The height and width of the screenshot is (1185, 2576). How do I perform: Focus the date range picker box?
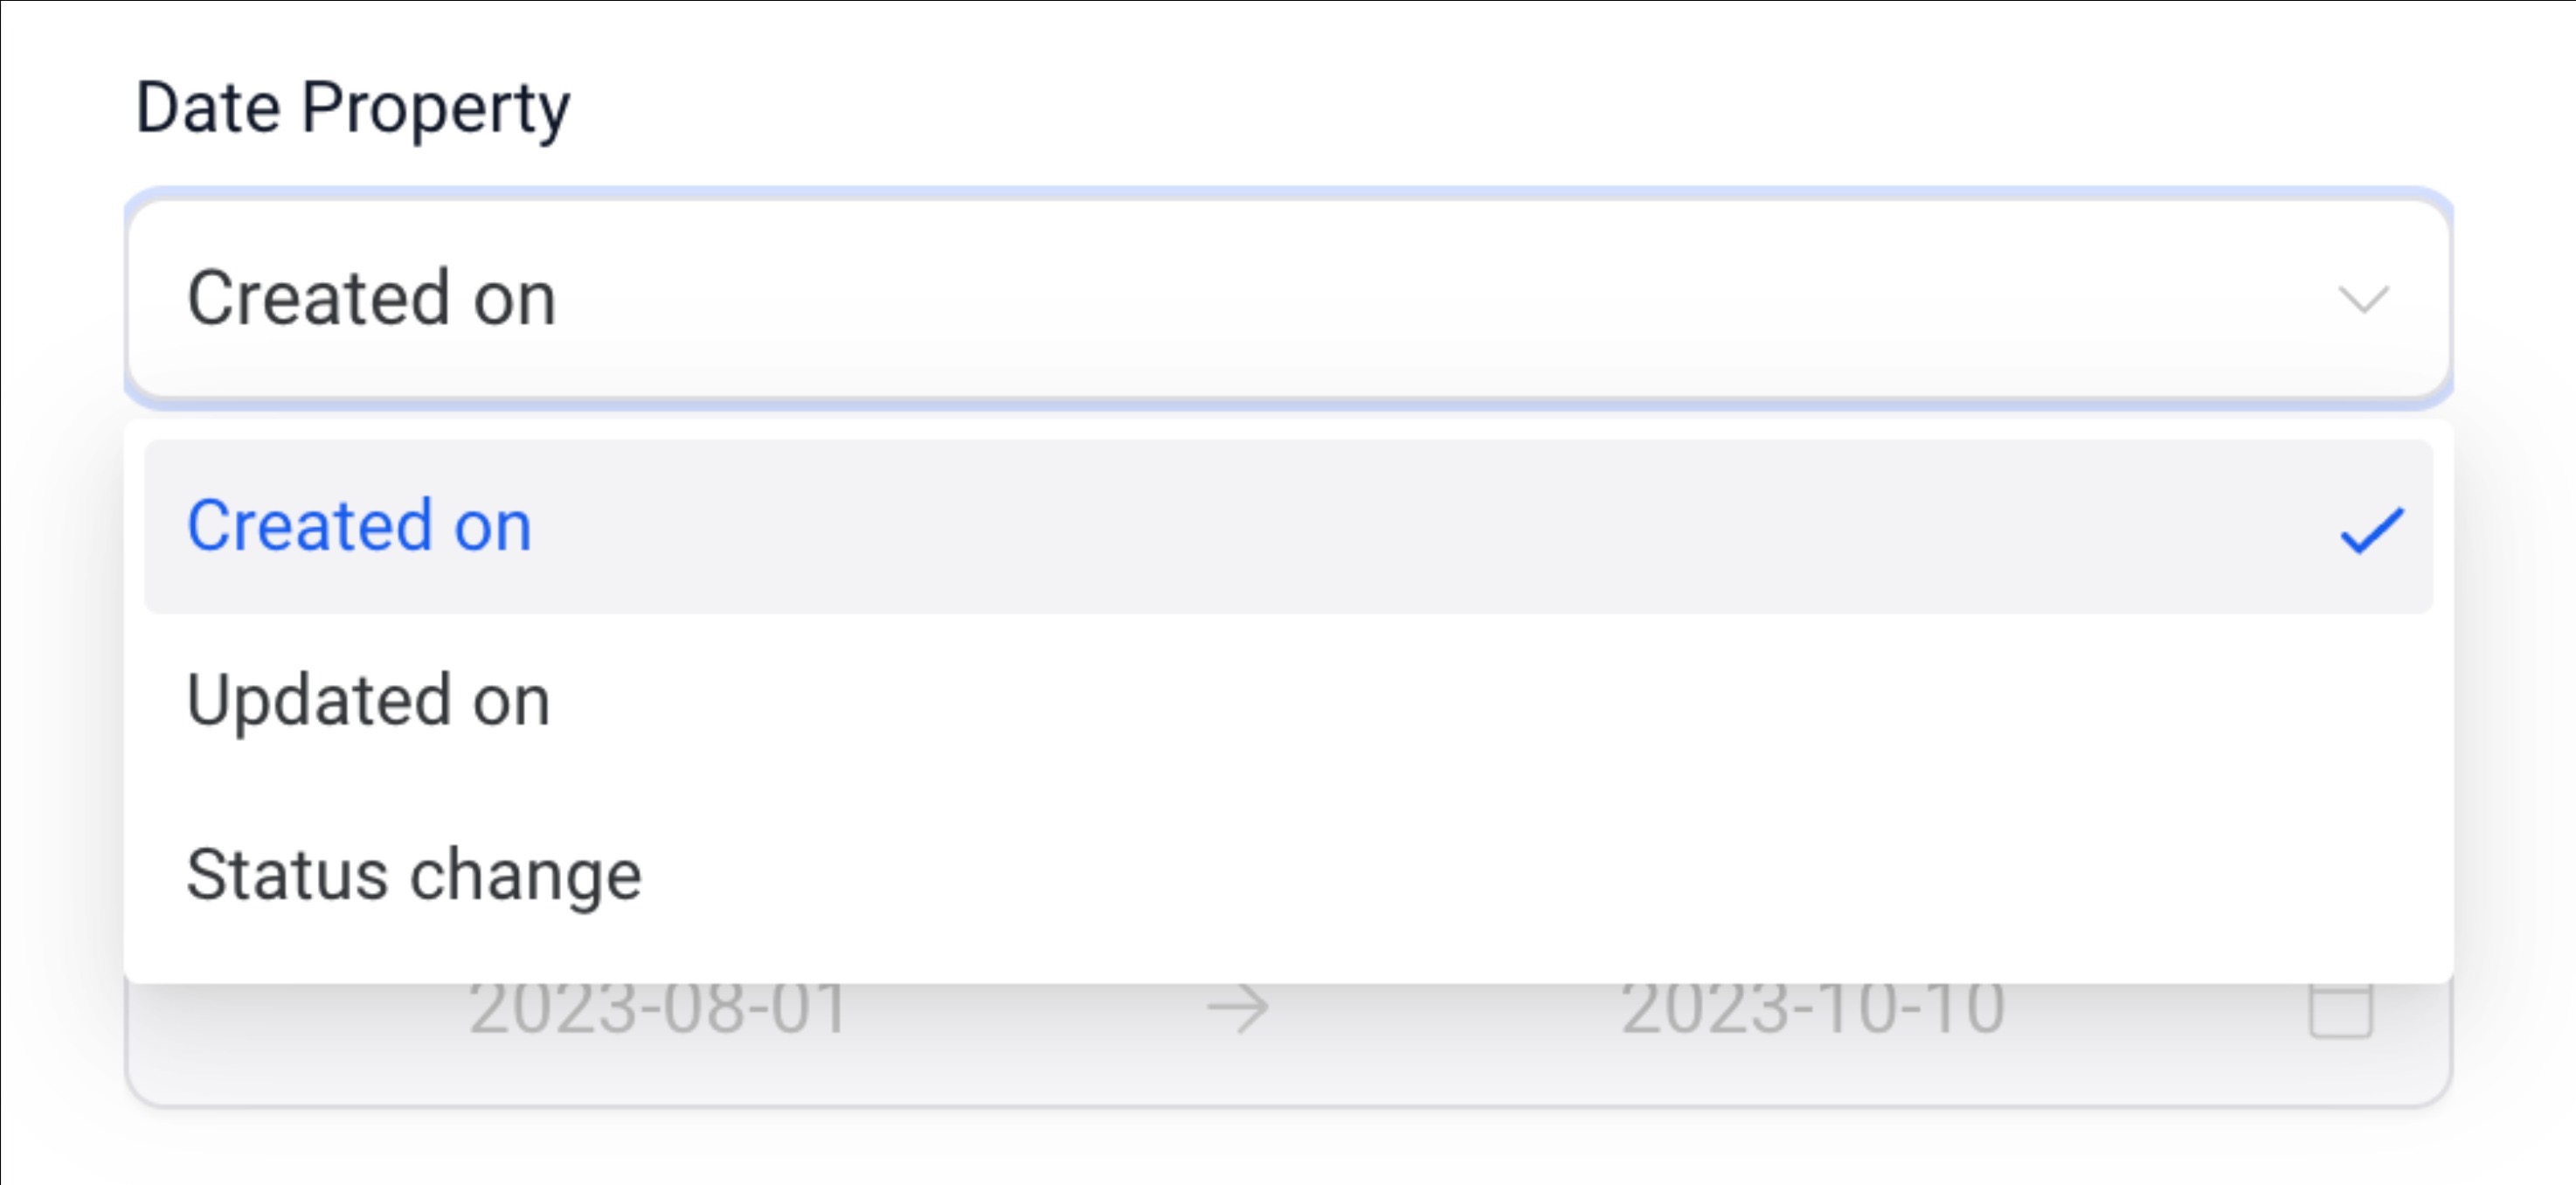pos(1288,1040)
